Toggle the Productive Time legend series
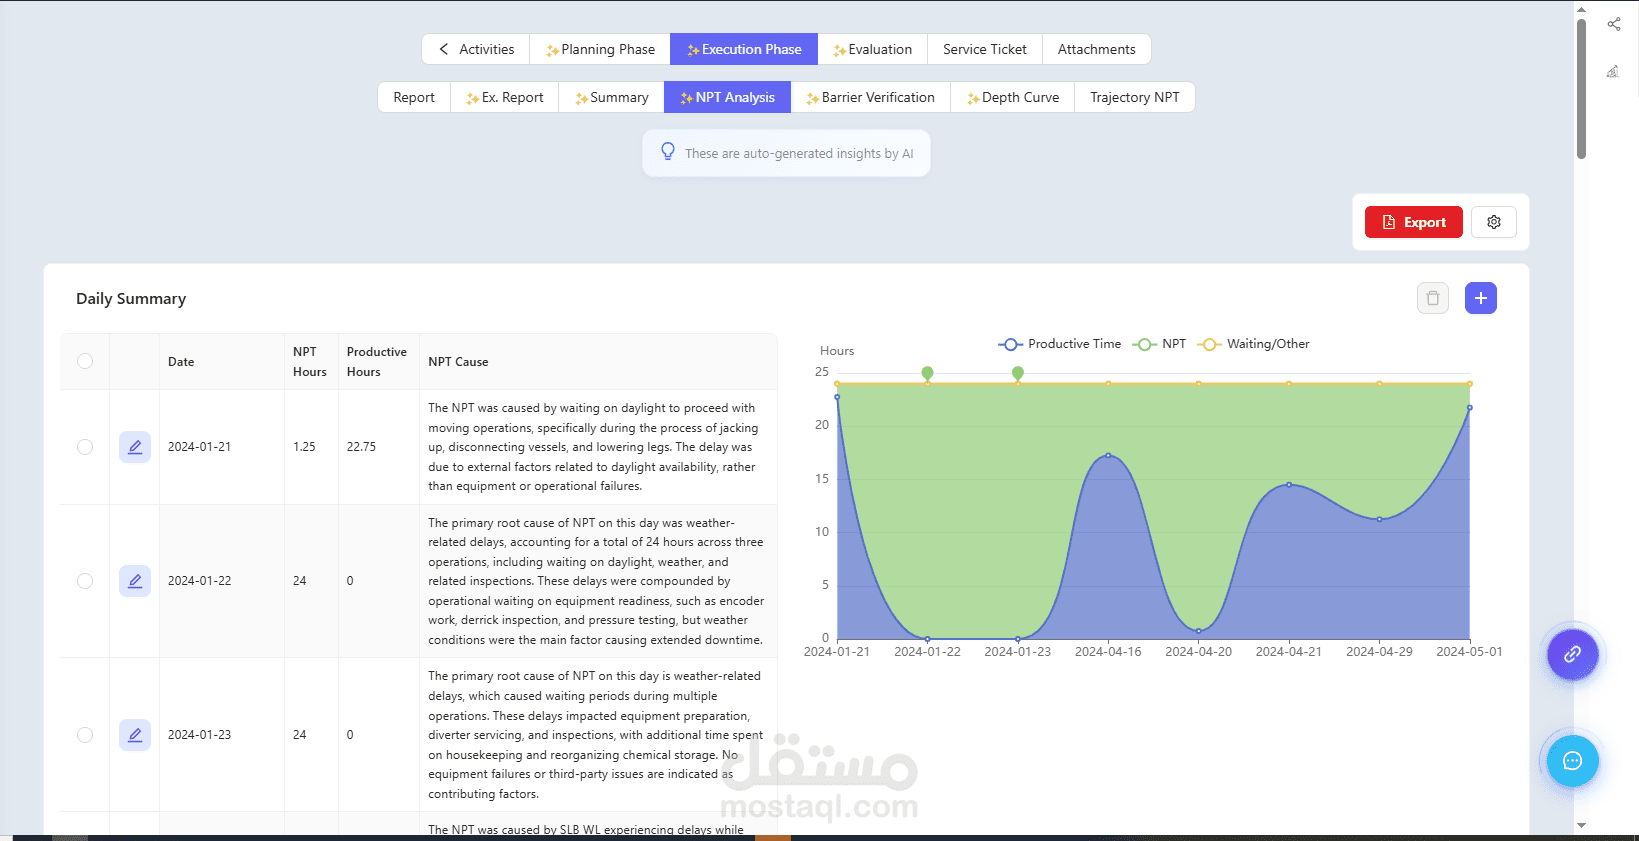The image size is (1639, 841). pyautogui.click(x=1060, y=344)
